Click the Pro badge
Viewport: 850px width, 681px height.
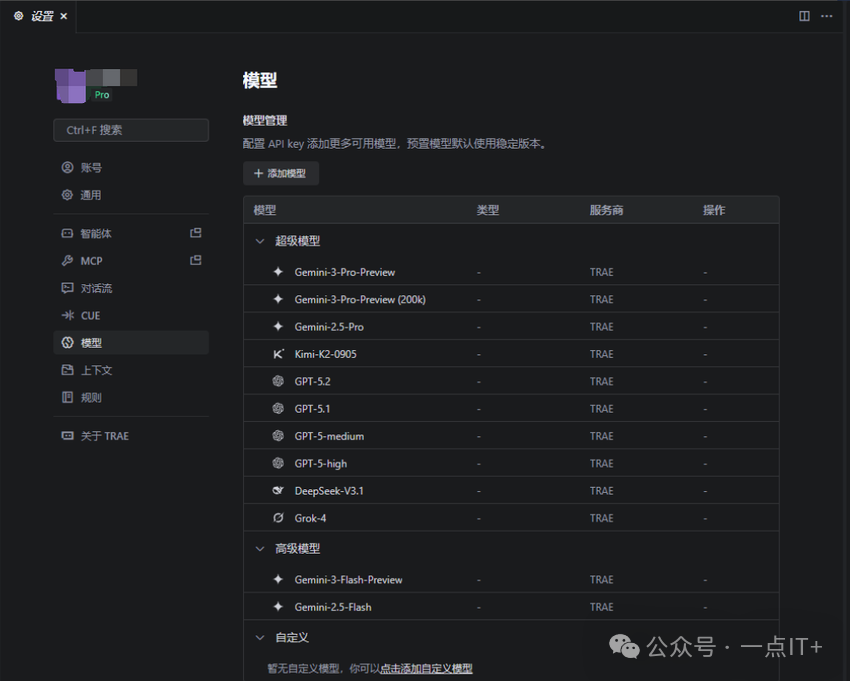coord(102,95)
